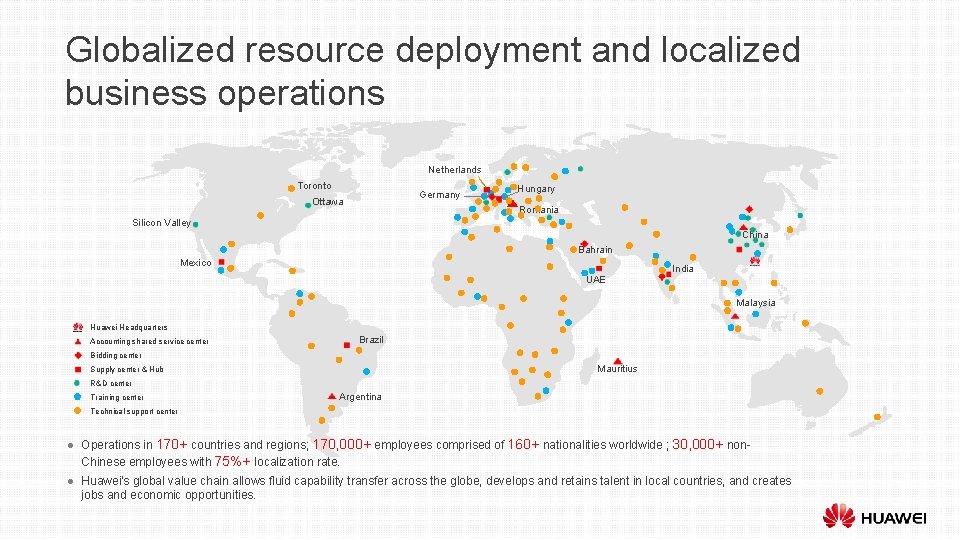Click the red triangle Accounting shared service legend icon
This screenshot has width=960, height=540.
(x=78, y=342)
